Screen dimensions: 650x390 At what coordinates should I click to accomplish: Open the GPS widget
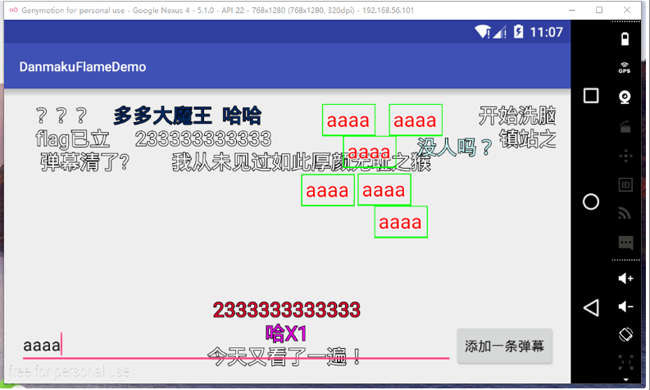click(625, 68)
